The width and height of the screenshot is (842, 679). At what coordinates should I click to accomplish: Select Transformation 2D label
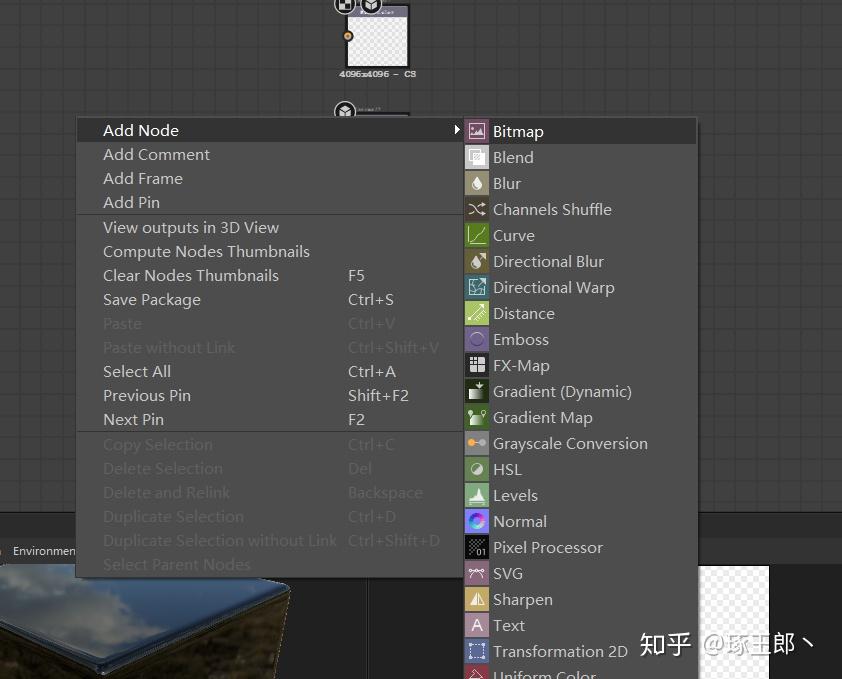pyautogui.click(x=560, y=652)
